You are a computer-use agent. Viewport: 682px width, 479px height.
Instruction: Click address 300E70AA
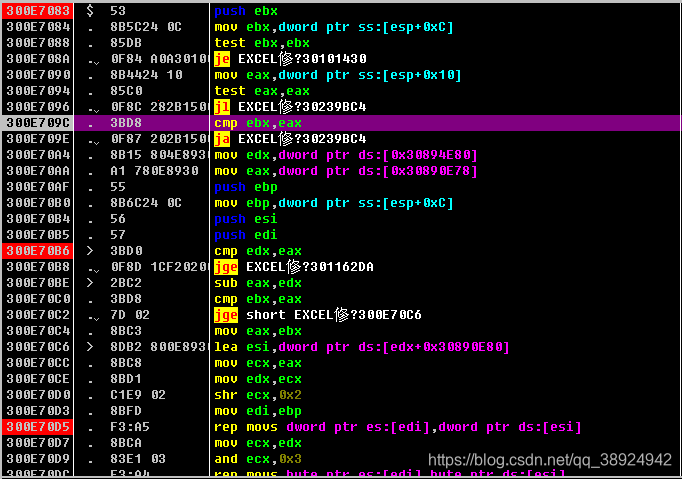point(38,171)
